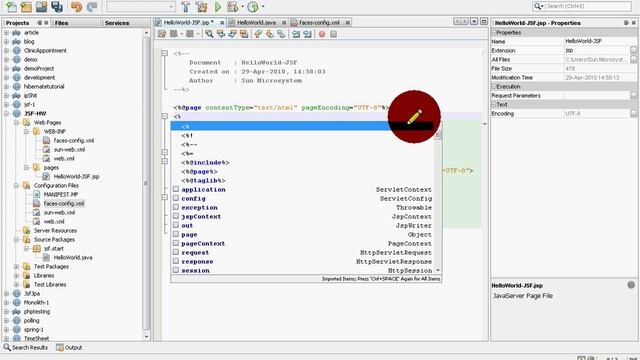This screenshot has height=360, width=640.
Task: Click the New Project toolbar icon
Action: click(x=26, y=7)
